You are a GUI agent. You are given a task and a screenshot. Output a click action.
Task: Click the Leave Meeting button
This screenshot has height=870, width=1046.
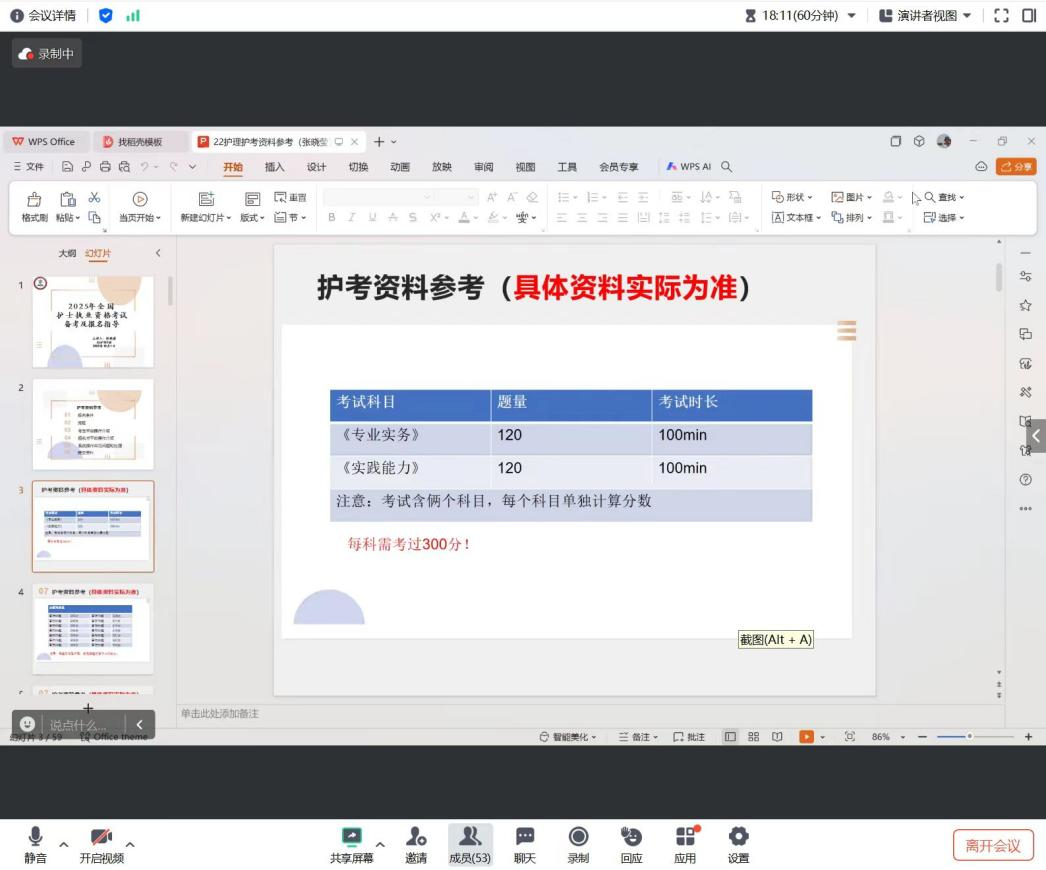pos(992,845)
